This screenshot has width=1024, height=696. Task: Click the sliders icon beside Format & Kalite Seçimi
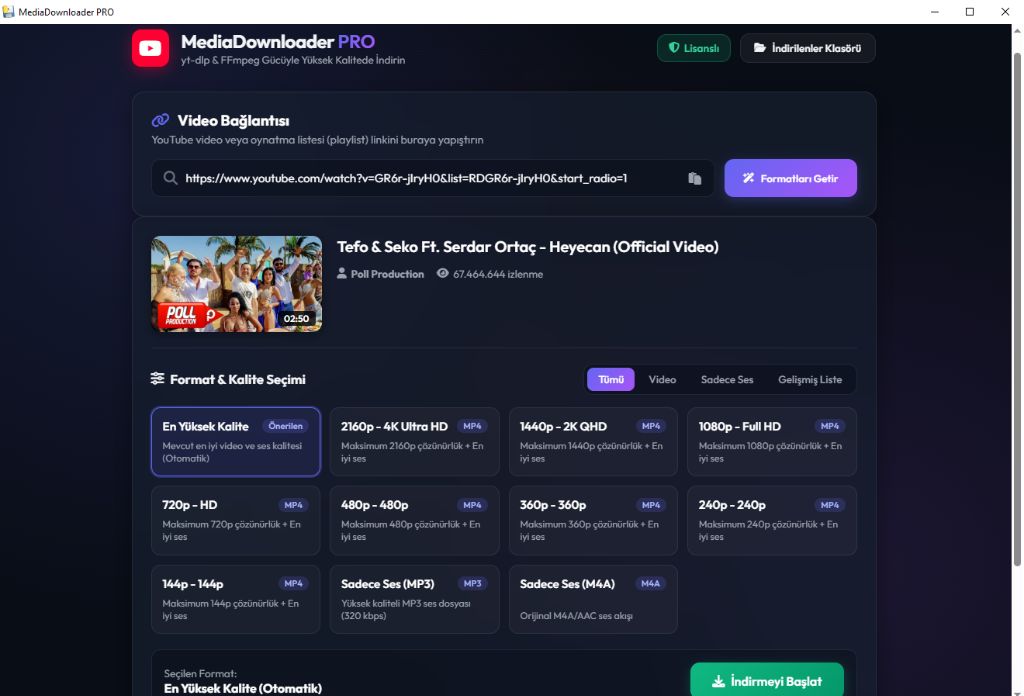(157, 379)
